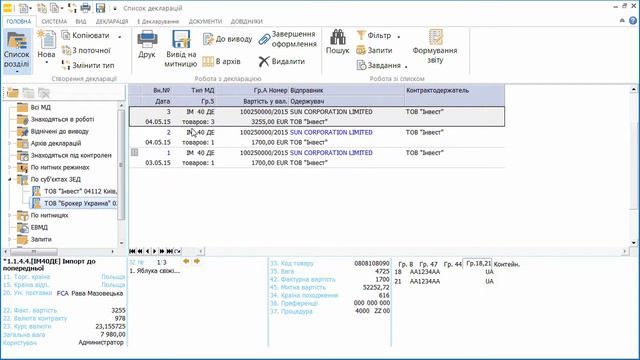The width and height of the screenshot is (640, 360).
Task: Open Пошук search with binoculars icon
Action: (338, 42)
